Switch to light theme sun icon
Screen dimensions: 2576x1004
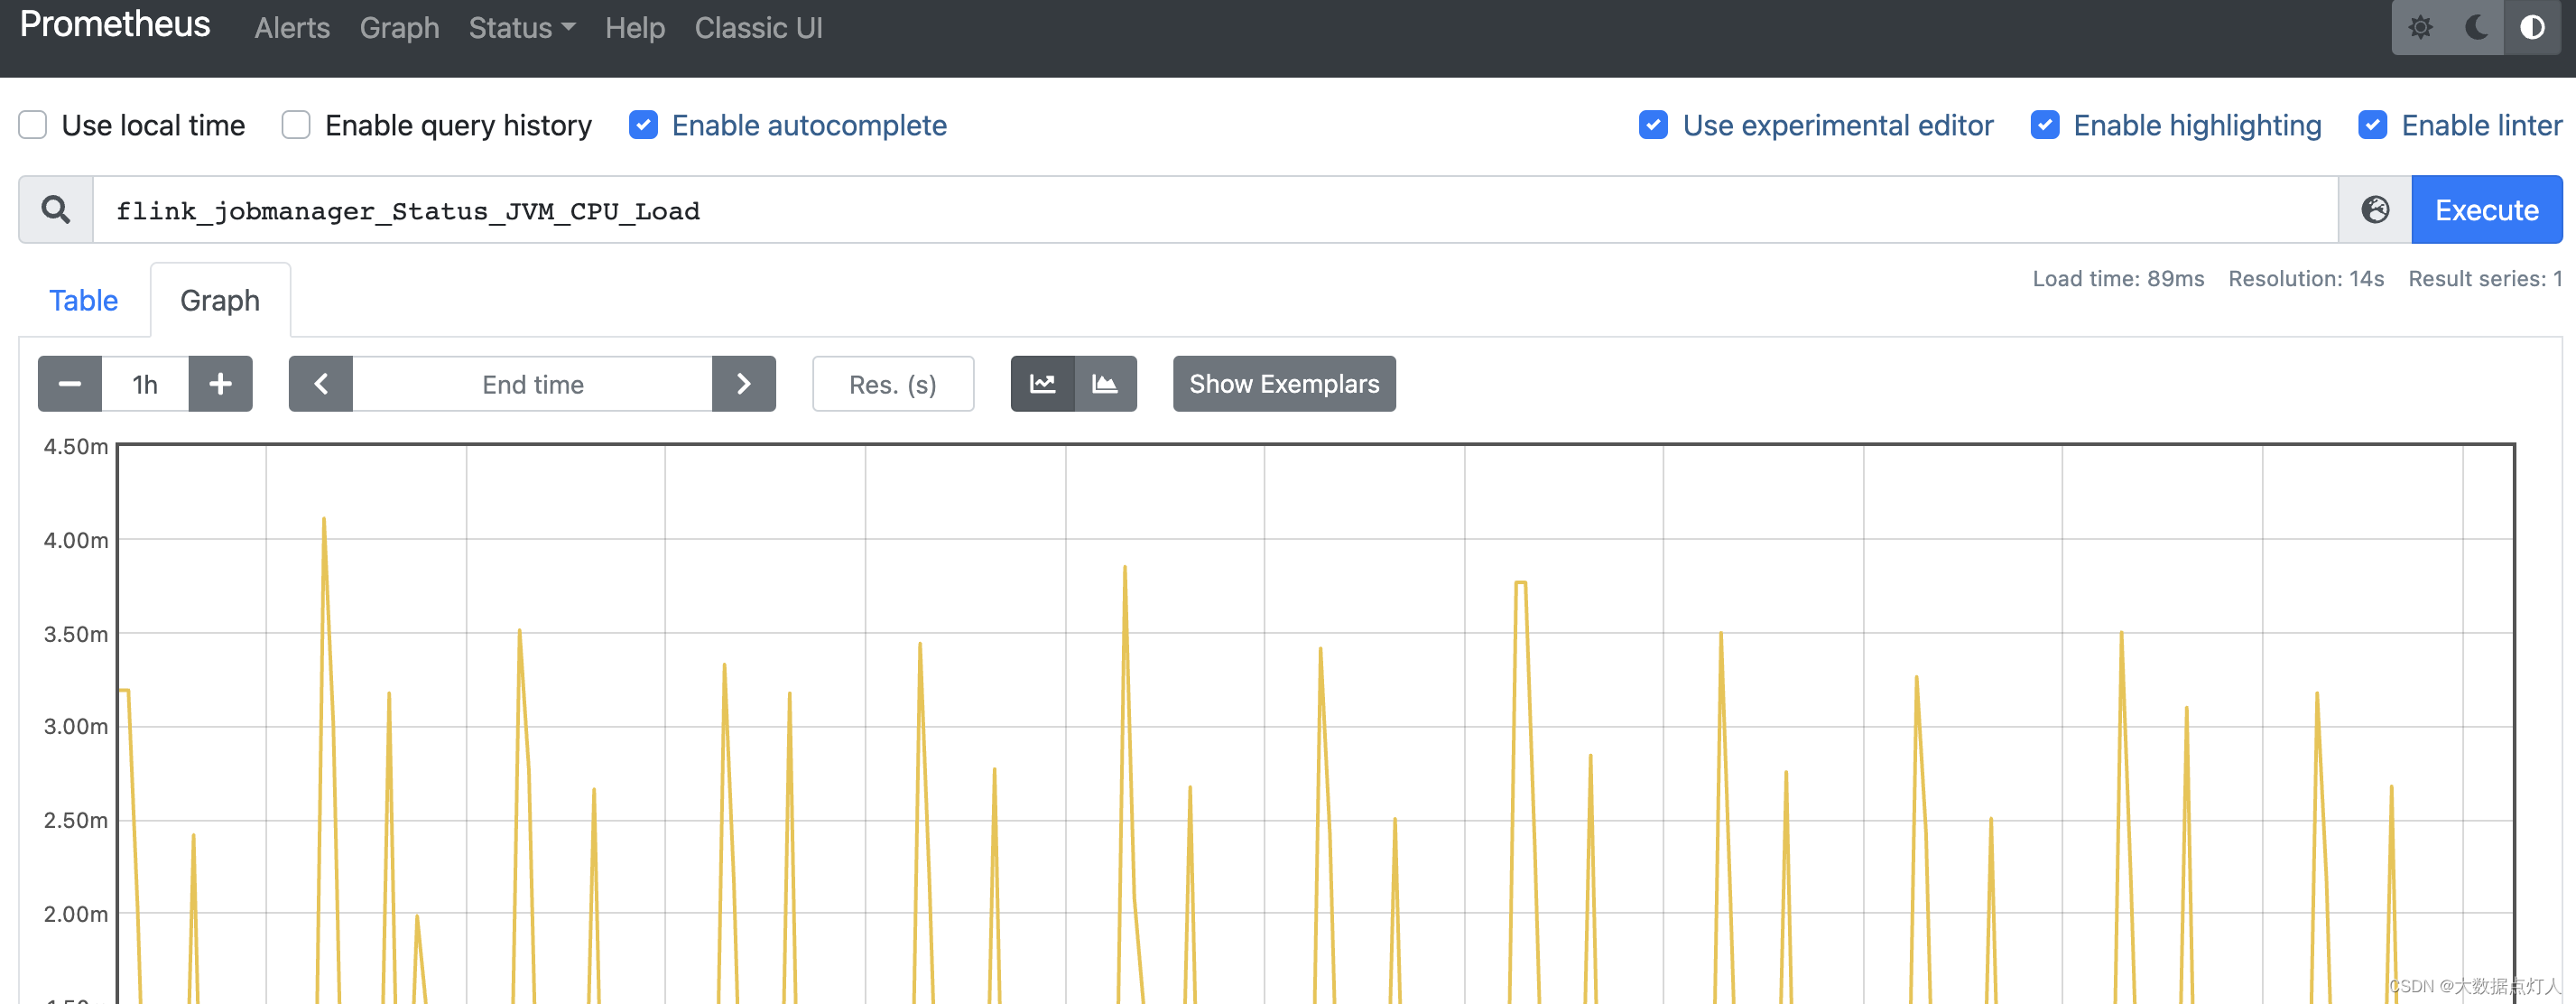tap(2420, 27)
